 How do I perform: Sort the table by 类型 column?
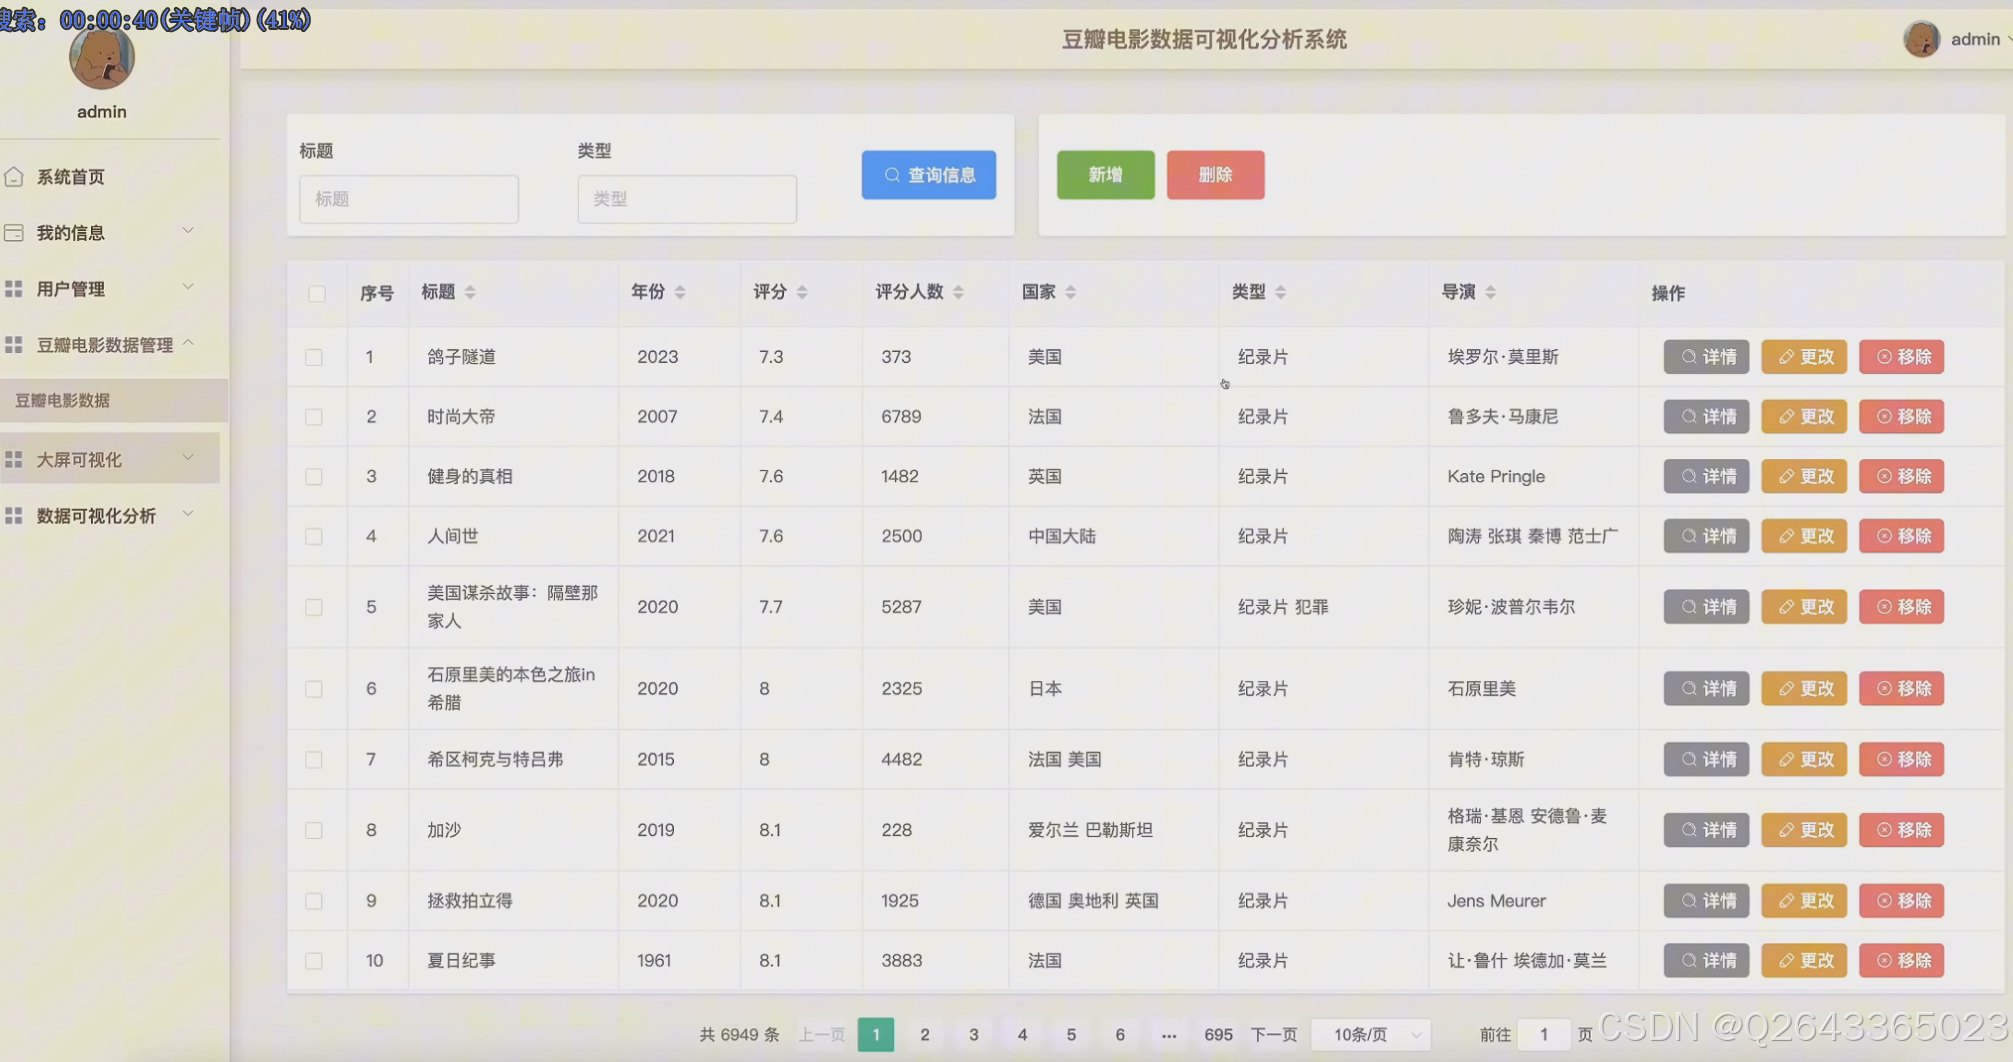coord(1280,292)
